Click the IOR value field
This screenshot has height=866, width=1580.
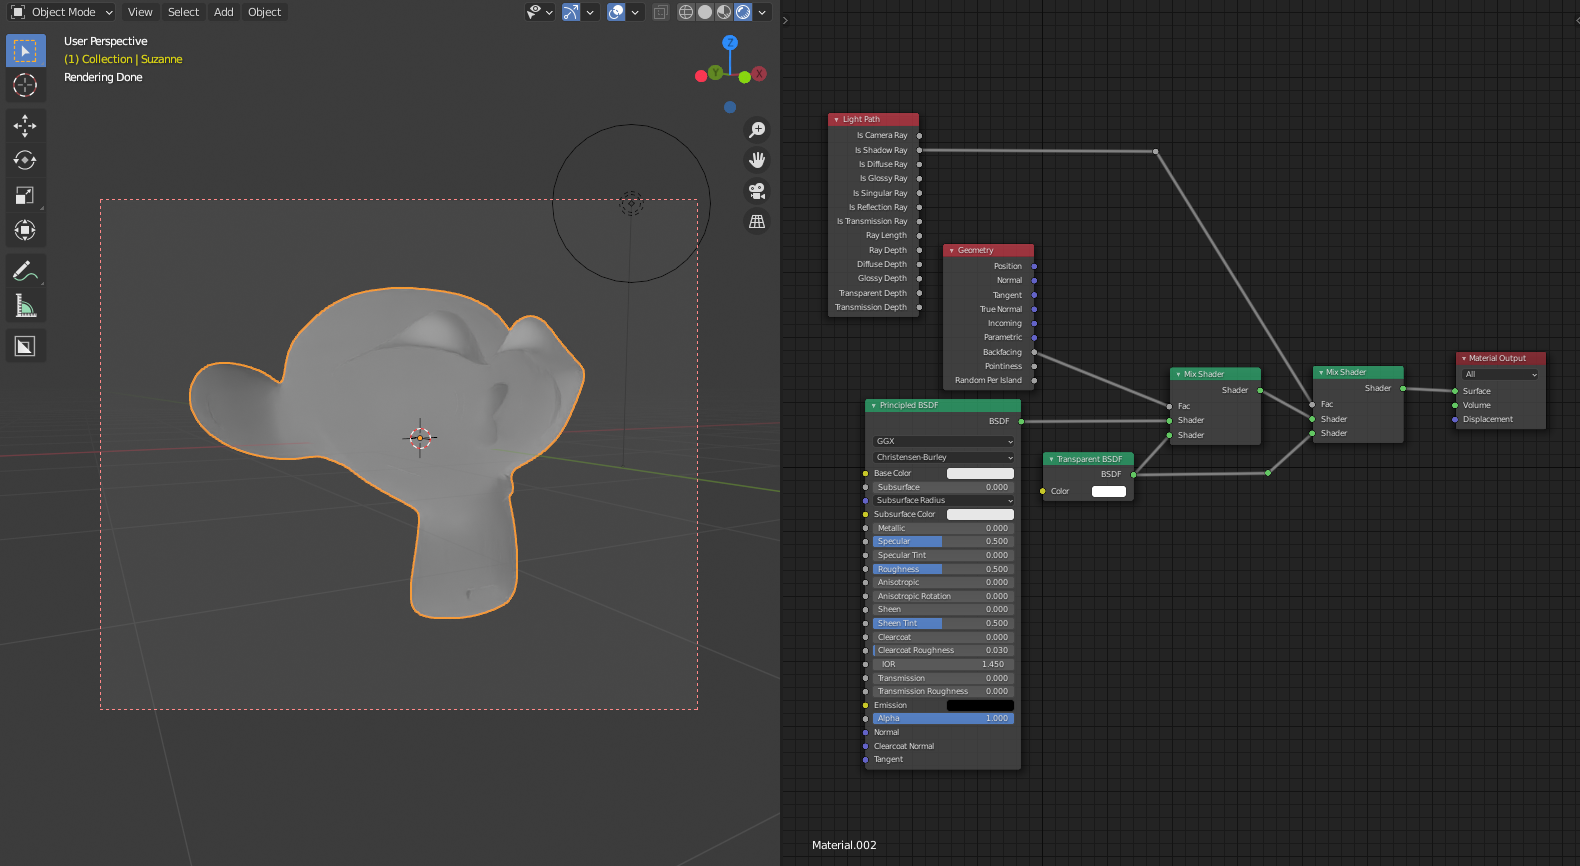(x=944, y=664)
